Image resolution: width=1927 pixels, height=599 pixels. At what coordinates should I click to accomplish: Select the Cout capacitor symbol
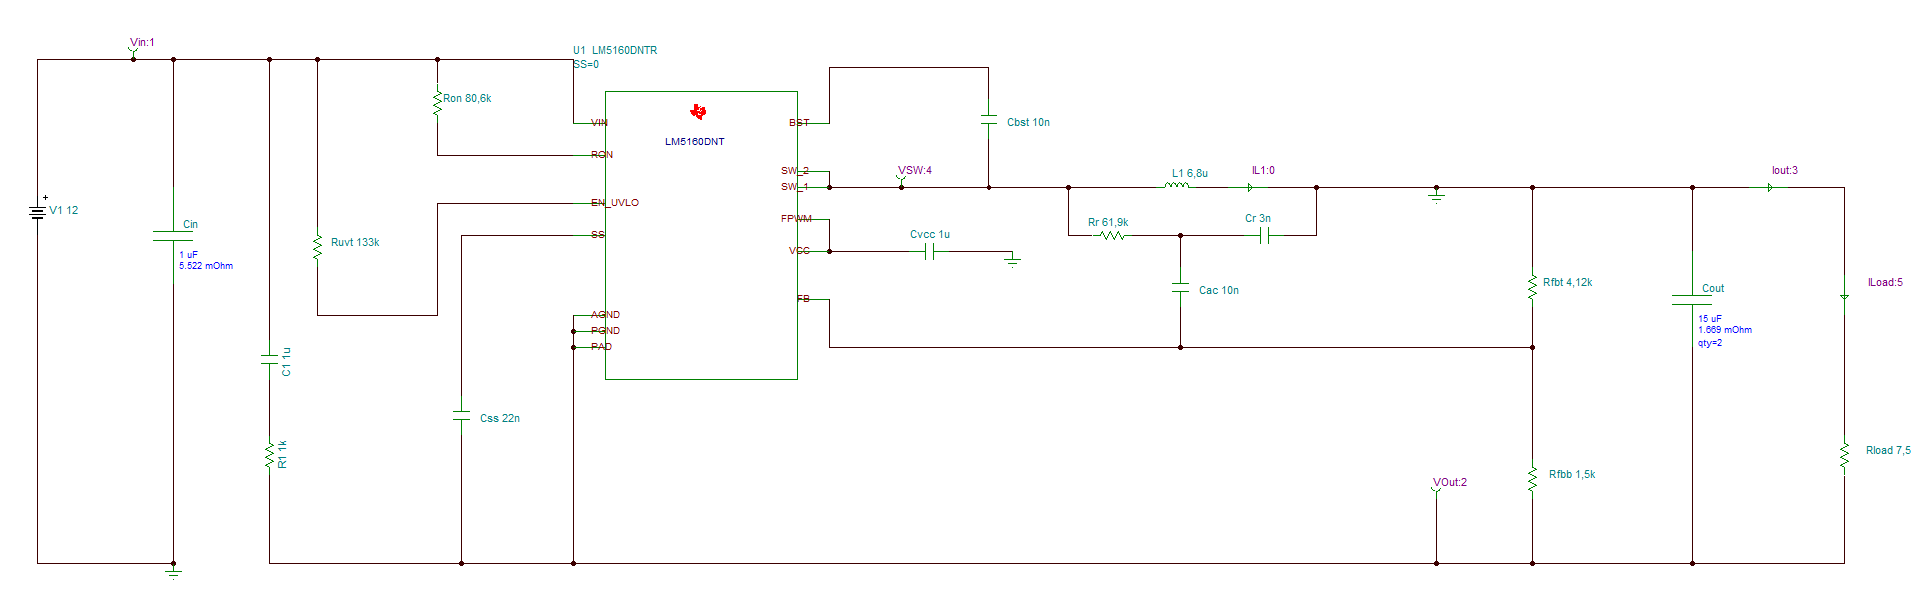[x=1692, y=300]
